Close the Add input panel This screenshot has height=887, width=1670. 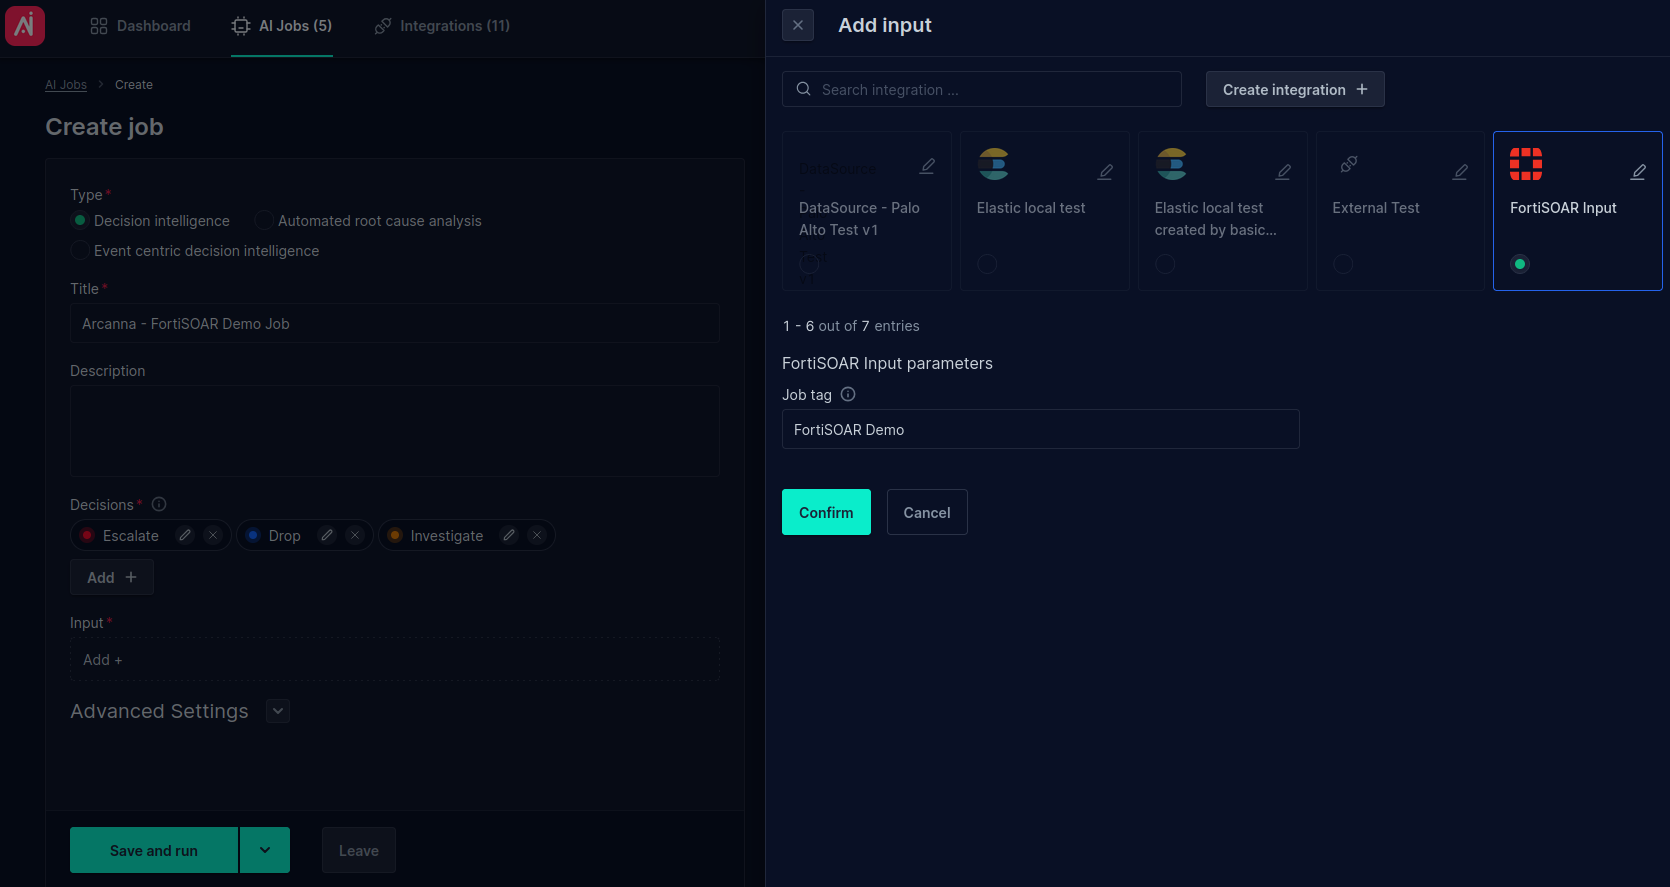798,25
